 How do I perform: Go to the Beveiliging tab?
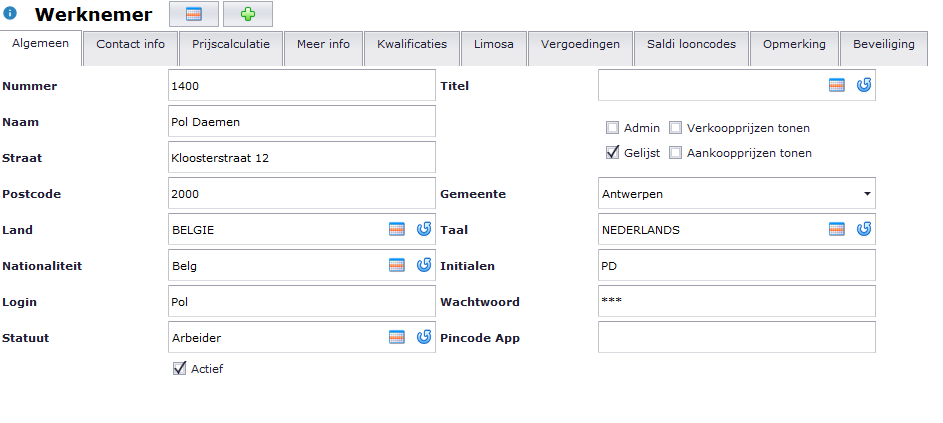883,44
